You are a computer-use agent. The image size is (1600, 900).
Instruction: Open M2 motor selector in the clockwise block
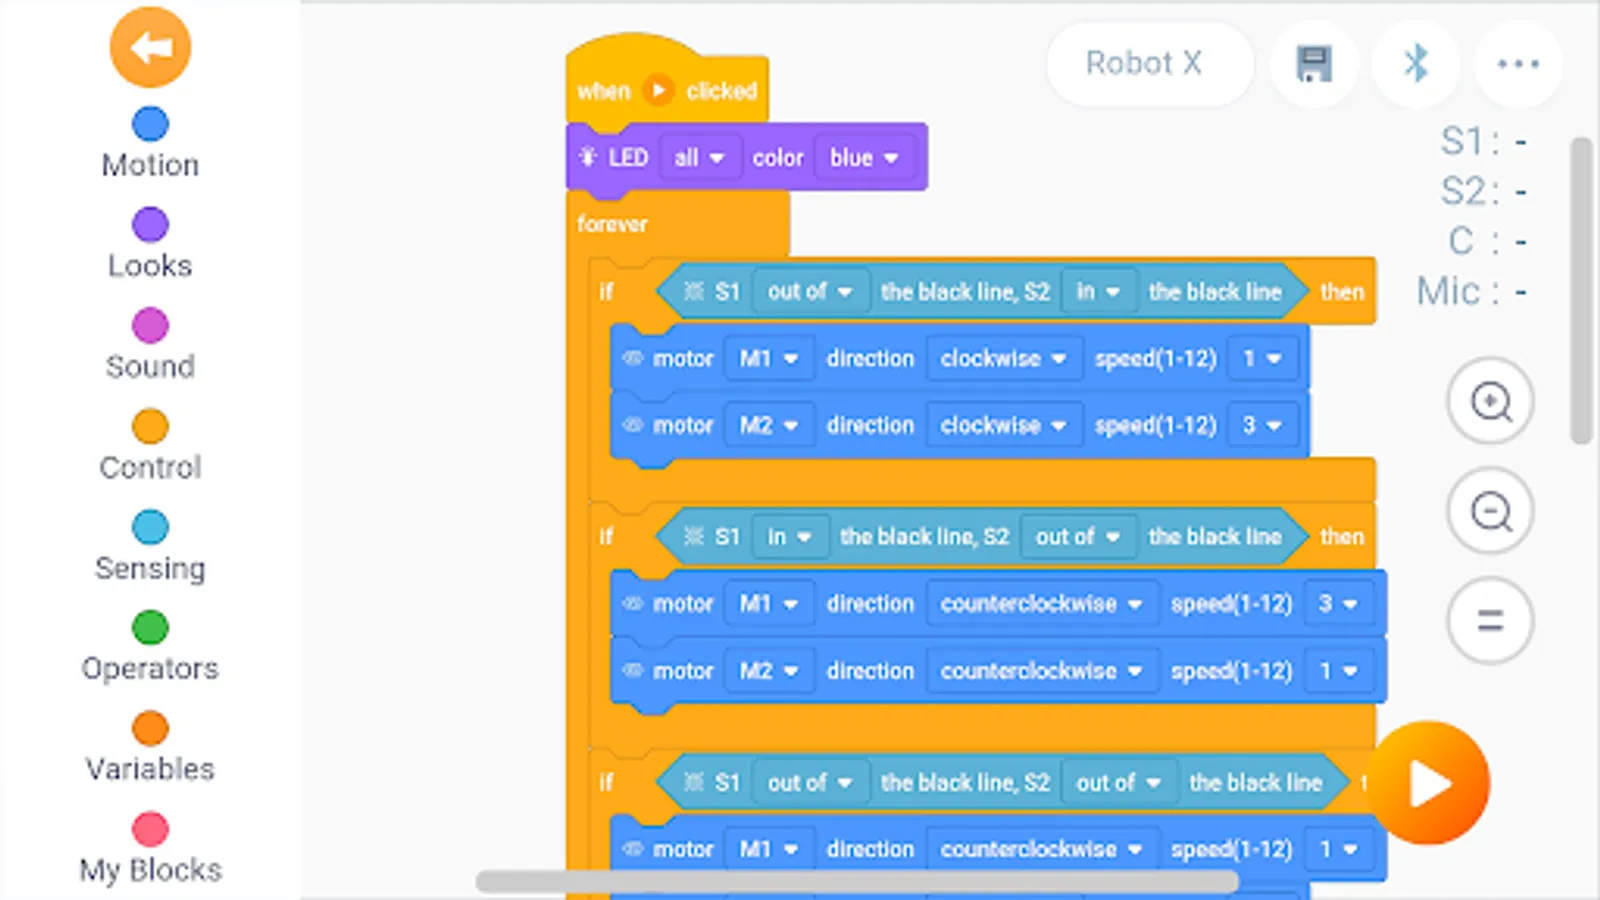click(769, 426)
